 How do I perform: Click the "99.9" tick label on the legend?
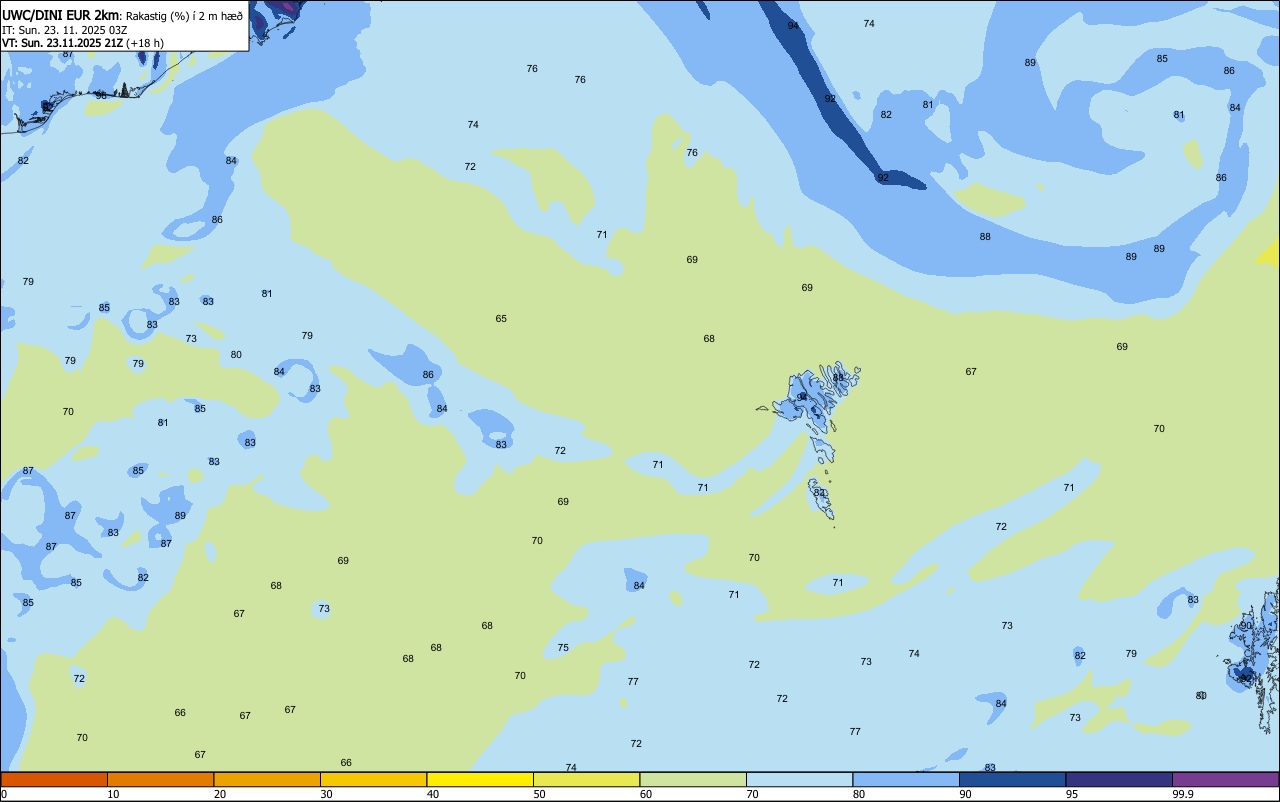point(1183,794)
